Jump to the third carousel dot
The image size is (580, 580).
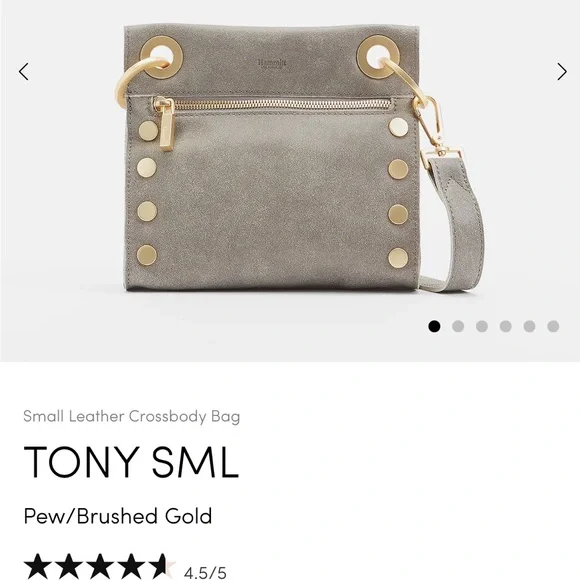pyautogui.click(x=482, y=326)
